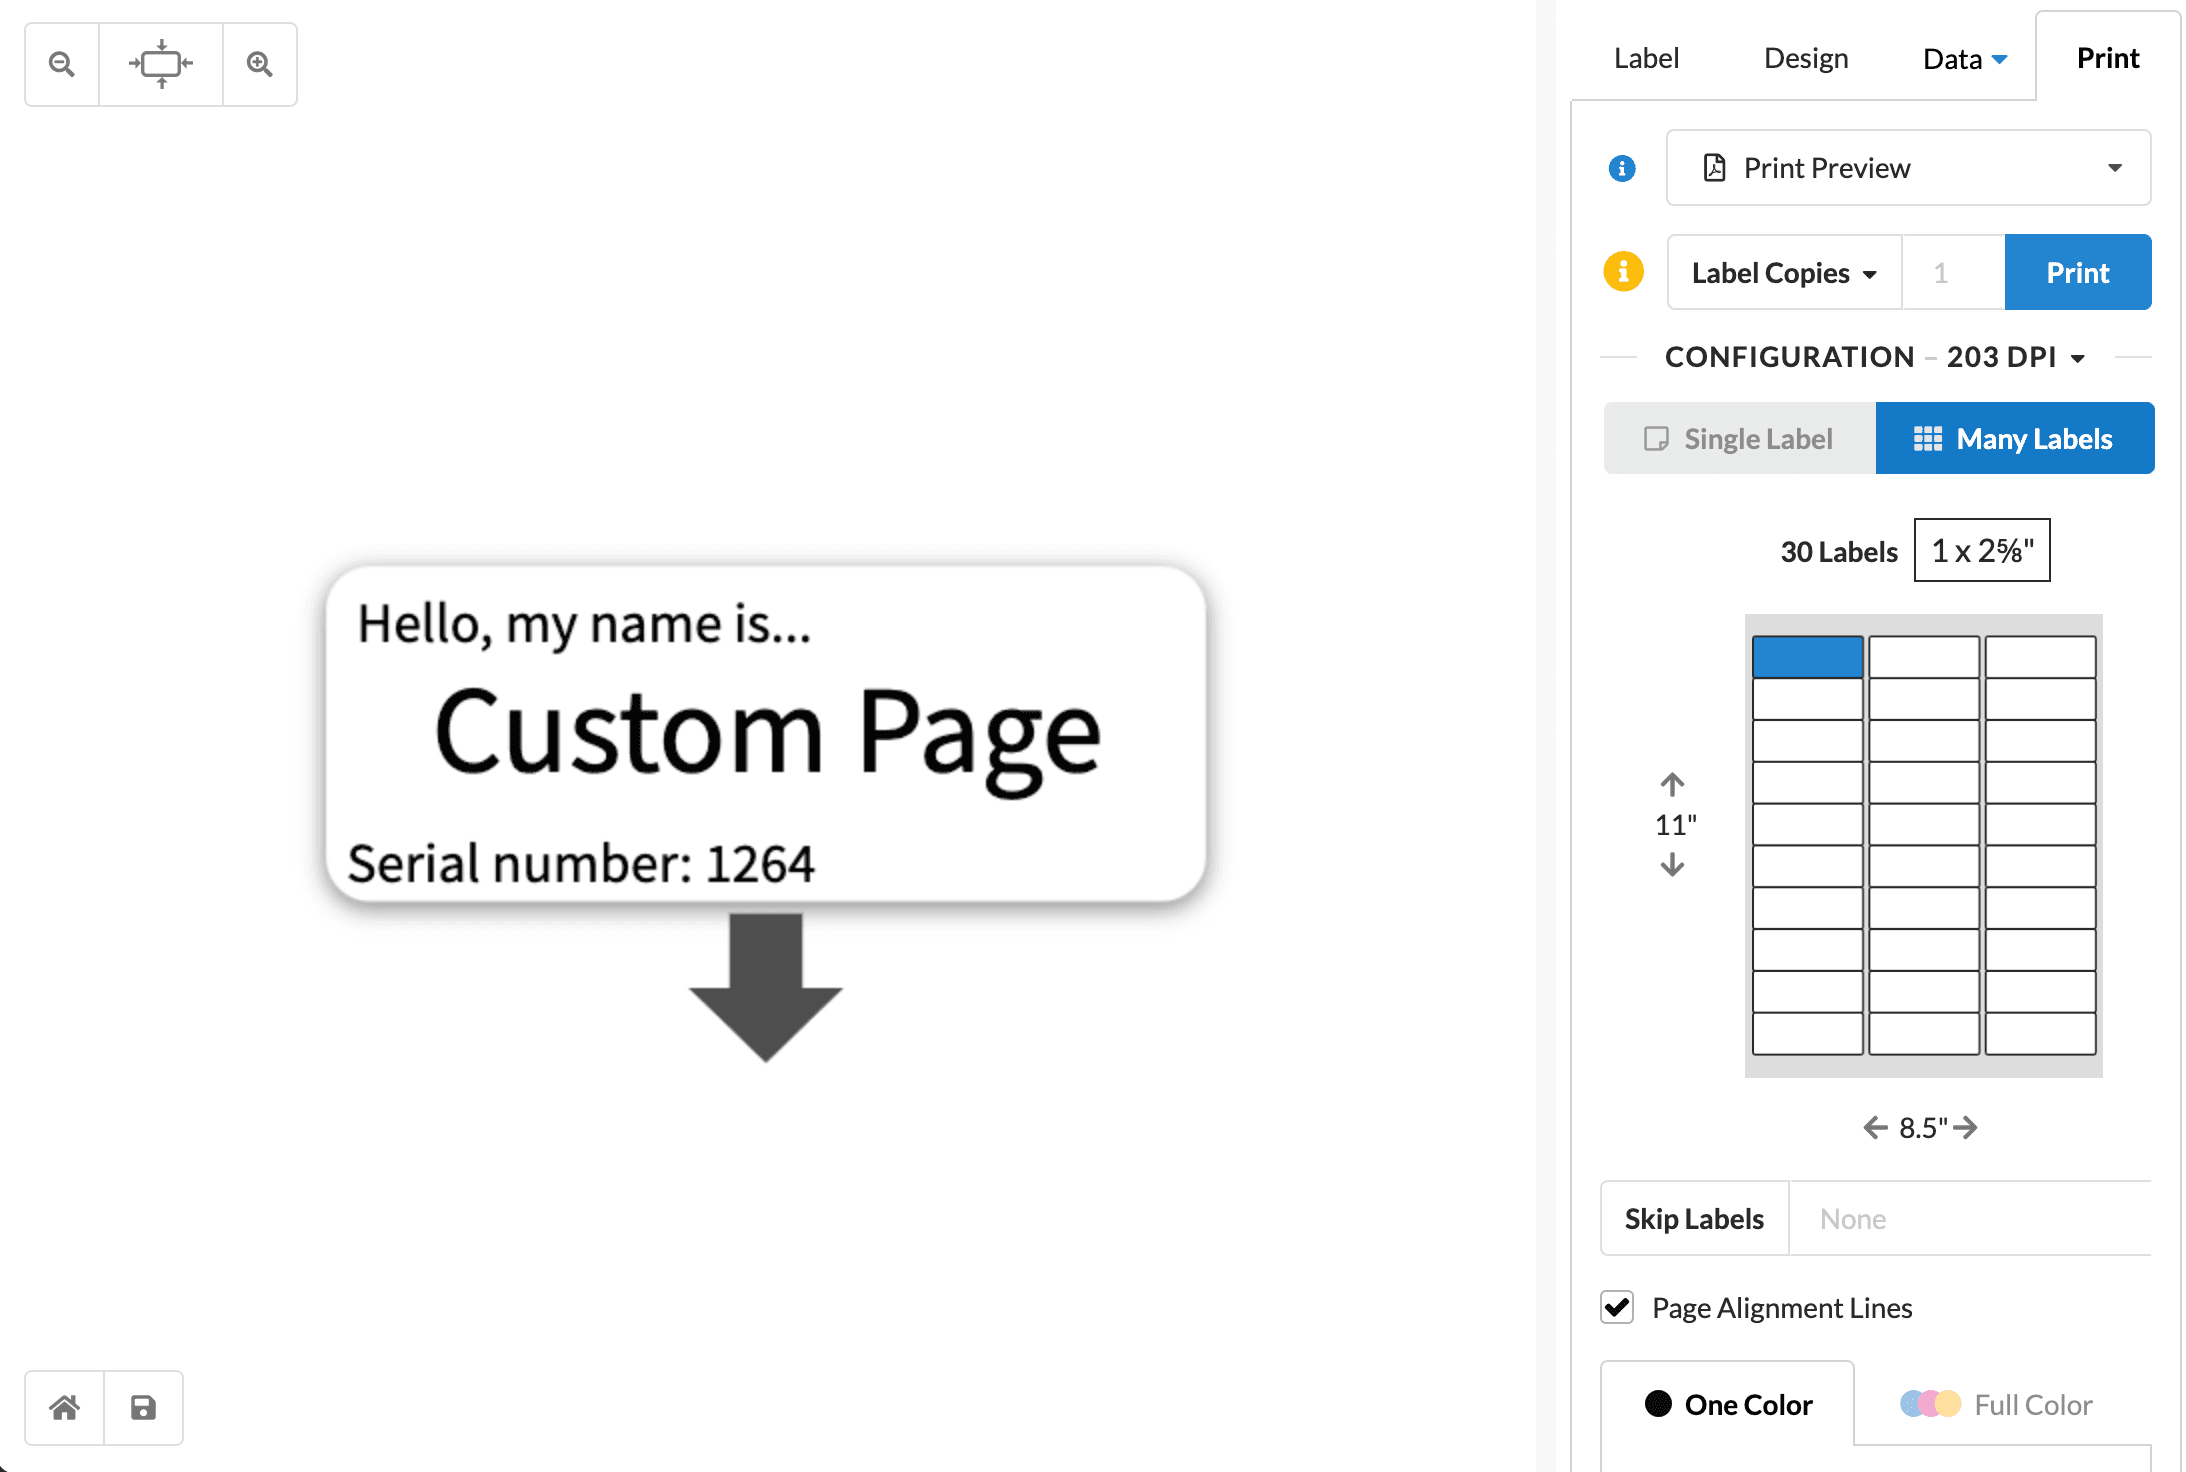Expand the Label Copies dropdown
Screen dimensions: 2186x1472
coord(1783,272)
